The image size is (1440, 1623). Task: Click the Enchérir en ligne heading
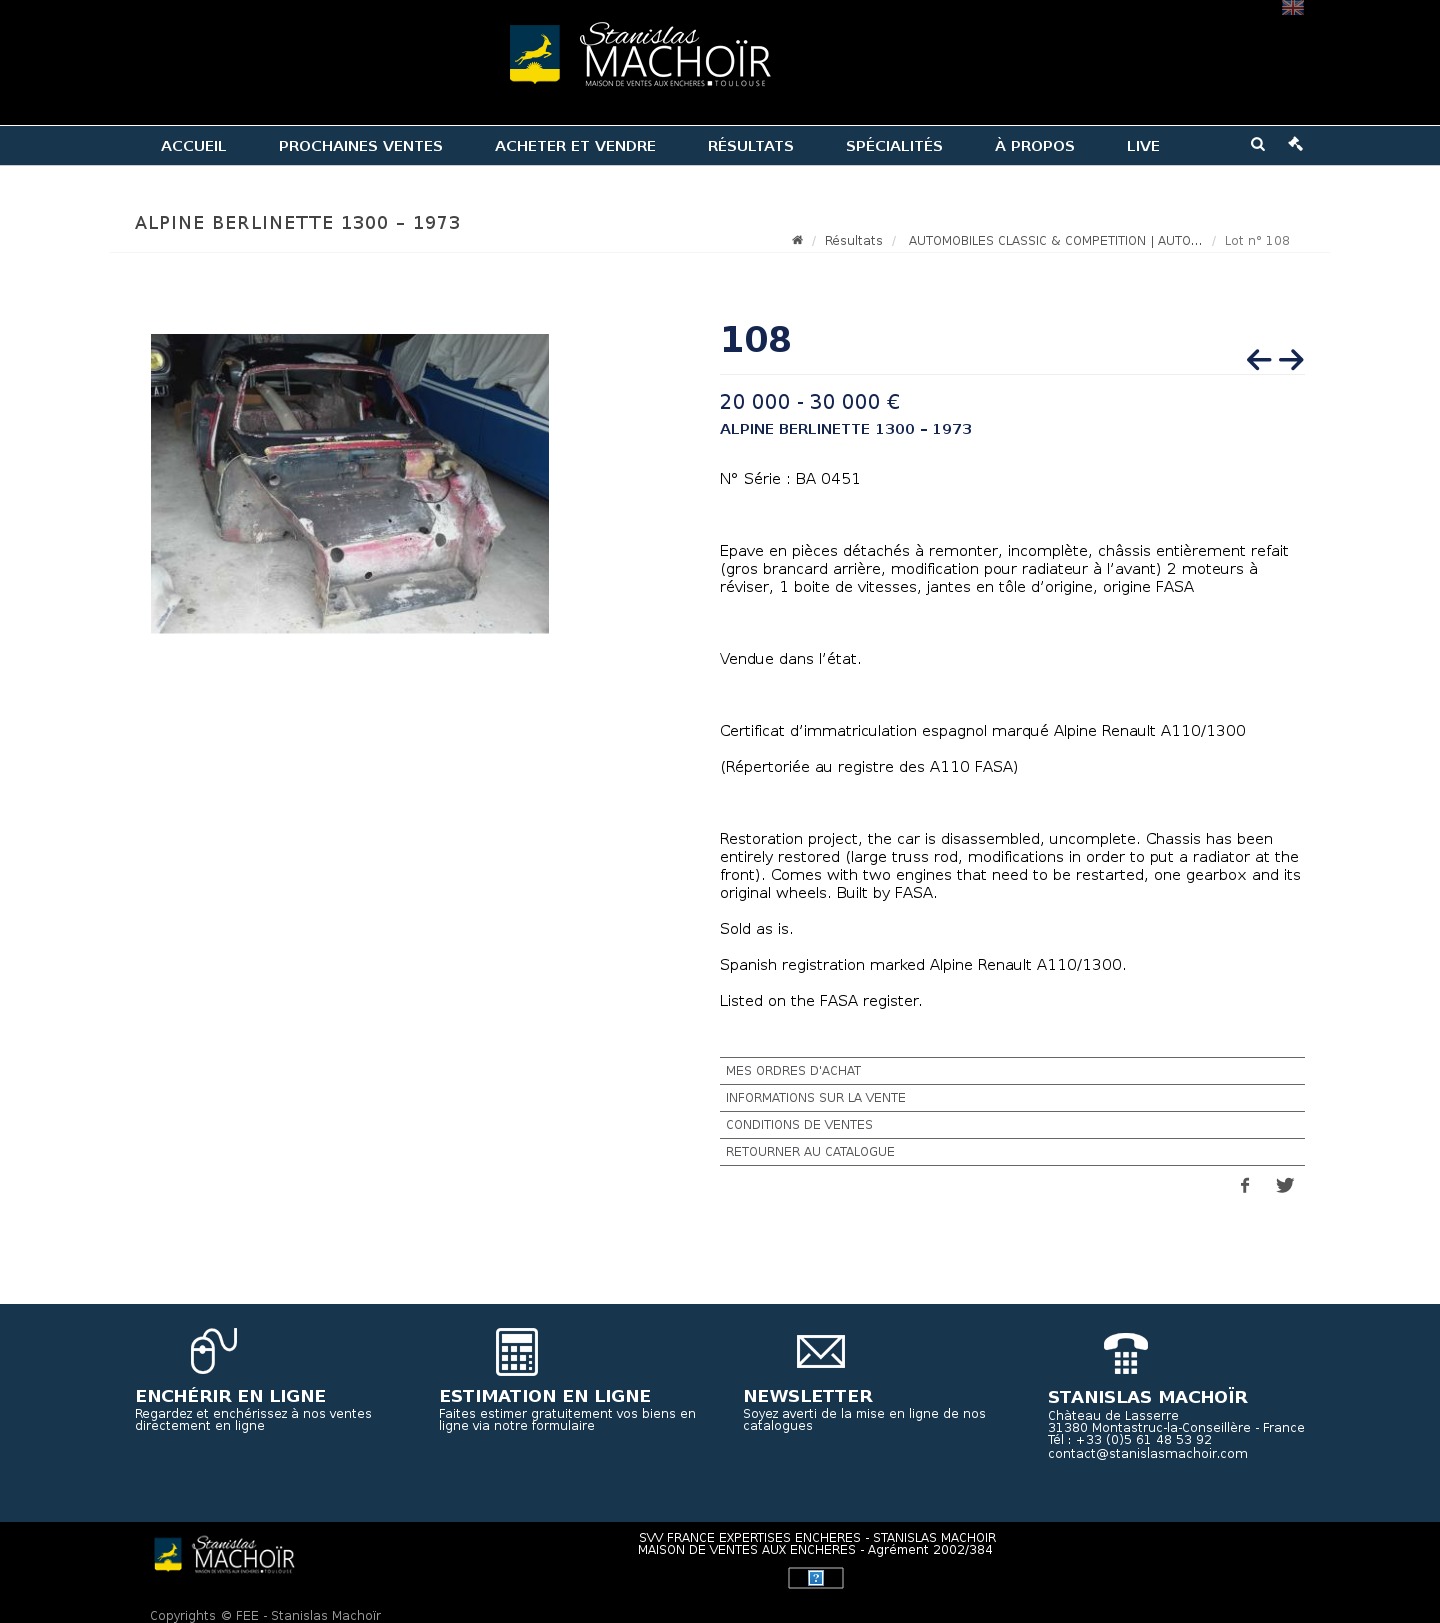click(x=230, y=1396)
